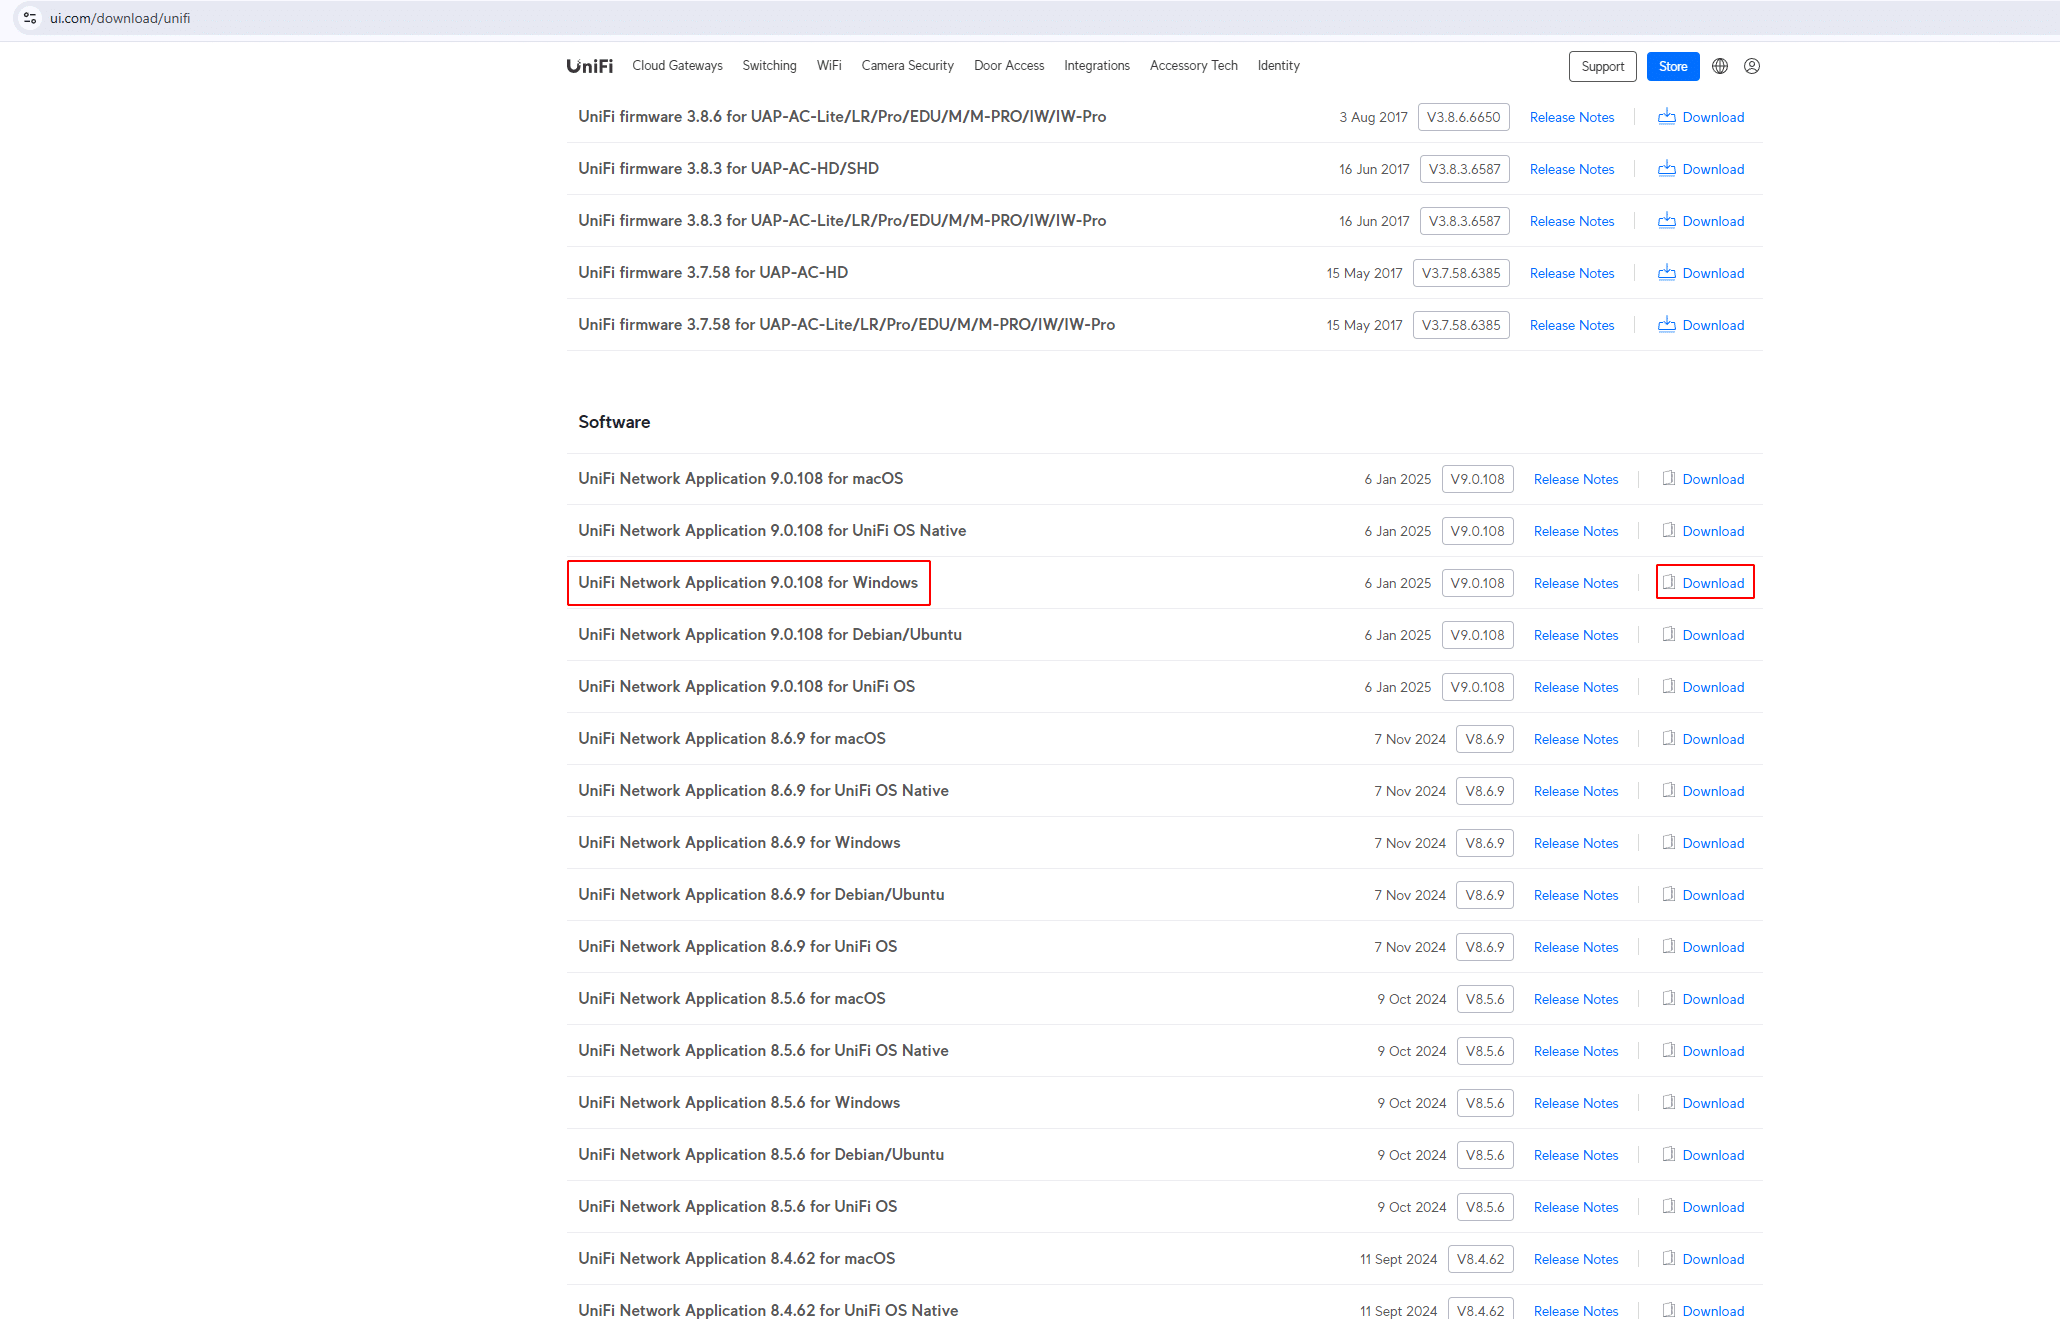Click the V8.6.9 badge for Windows row

[x=1485, y=843]
